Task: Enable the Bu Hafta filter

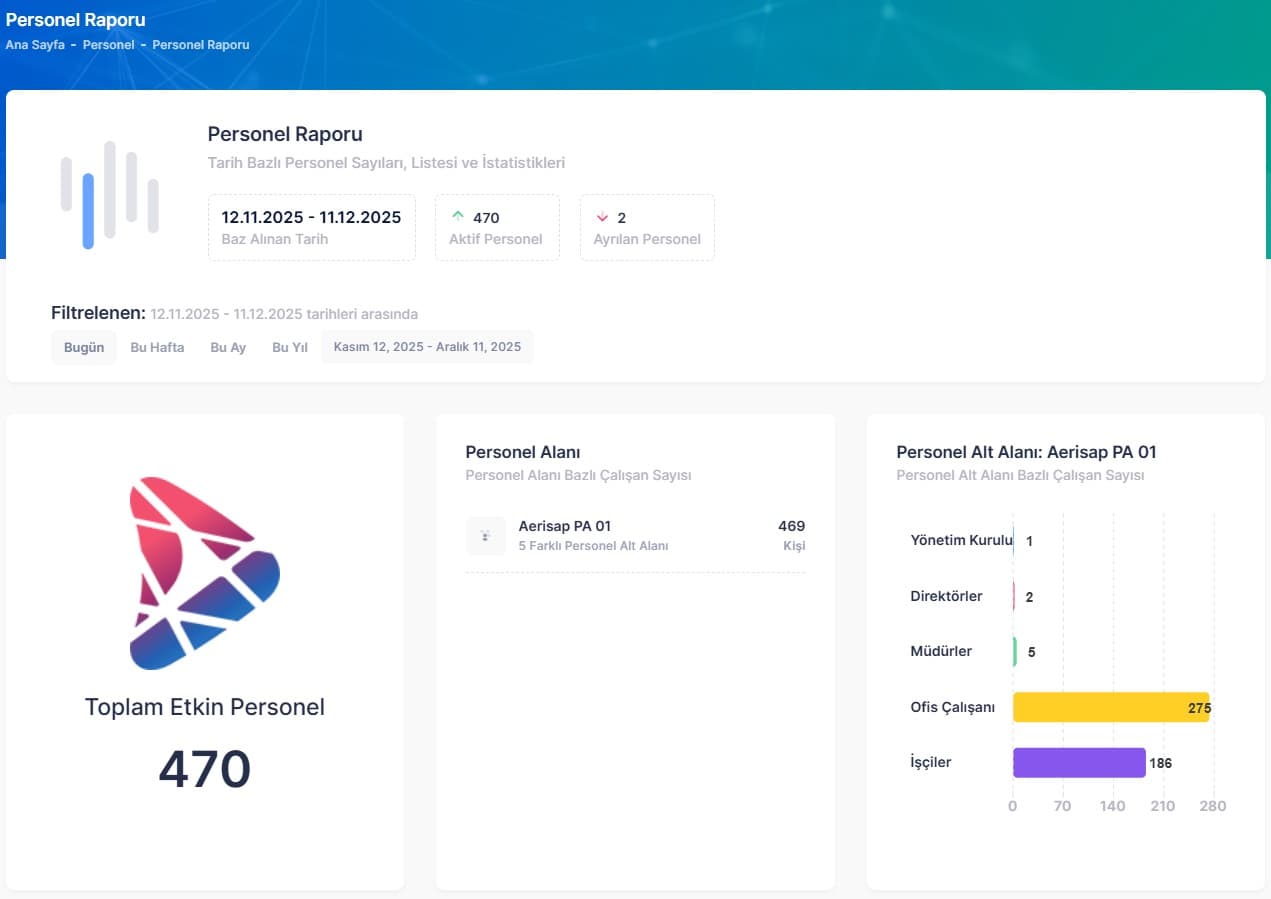Action: click(156, 347)
